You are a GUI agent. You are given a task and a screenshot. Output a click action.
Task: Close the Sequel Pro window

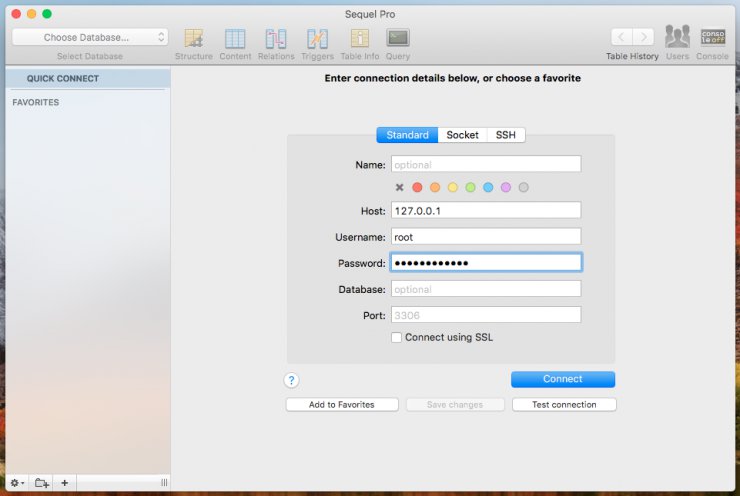click(x=16, y=14)
